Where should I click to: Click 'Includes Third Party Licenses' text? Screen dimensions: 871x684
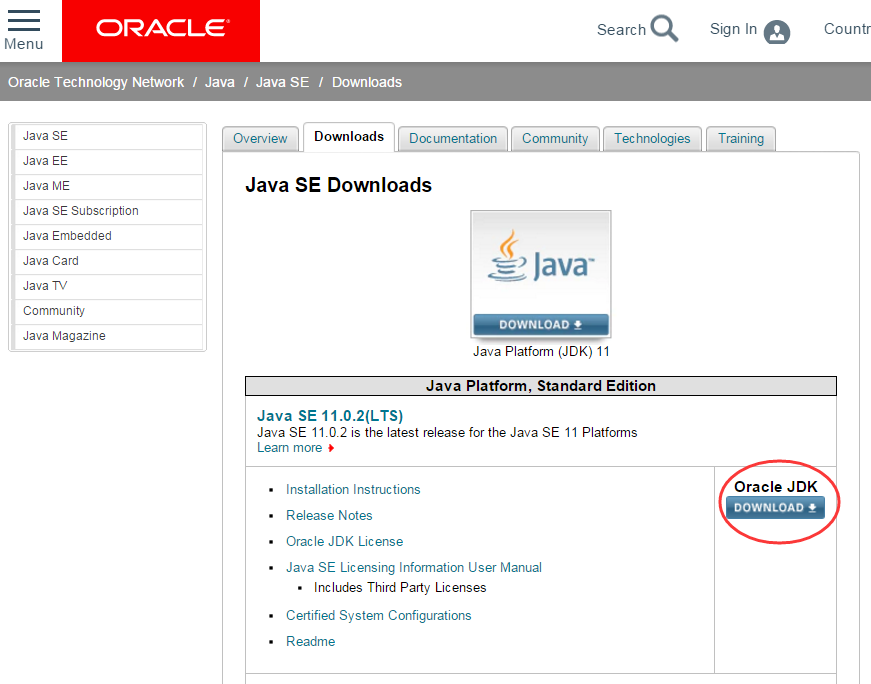click(x=400, y=588)
